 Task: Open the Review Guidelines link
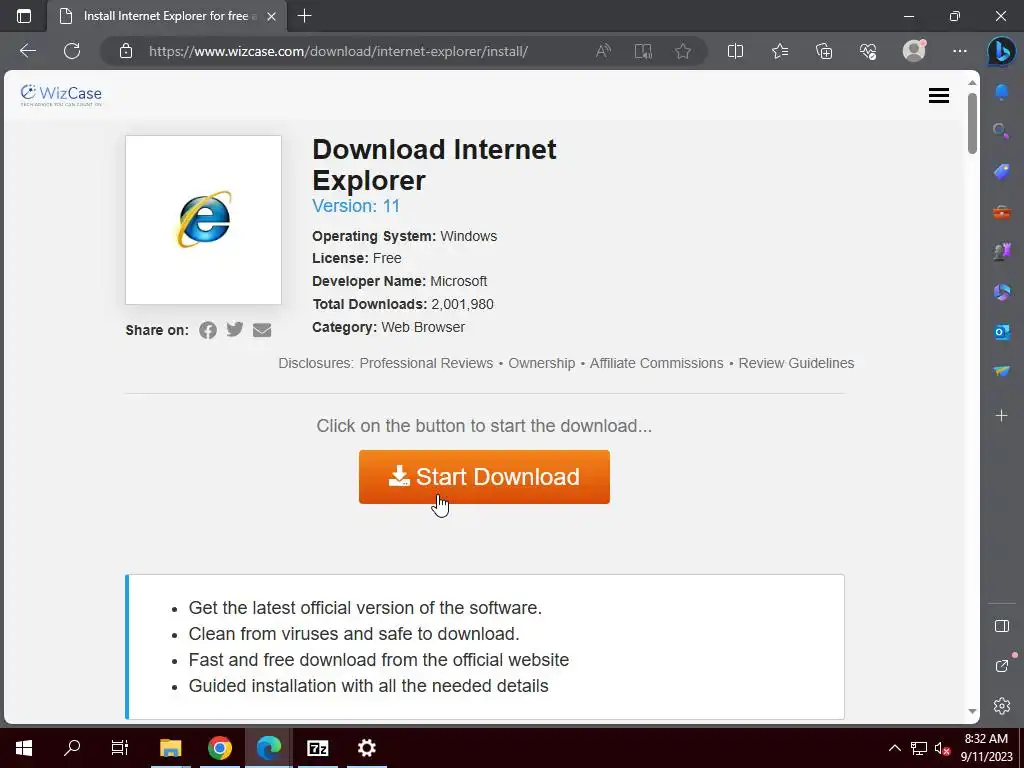(x=796, y=363)
